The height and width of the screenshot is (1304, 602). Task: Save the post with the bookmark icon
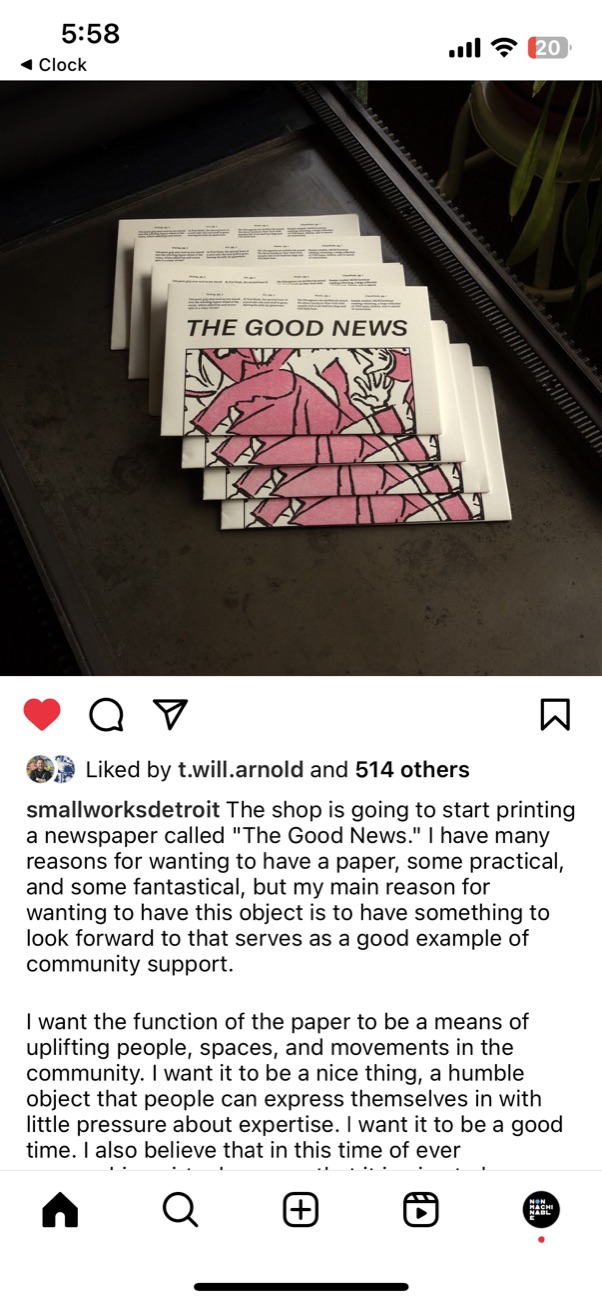tap(555, 714)
